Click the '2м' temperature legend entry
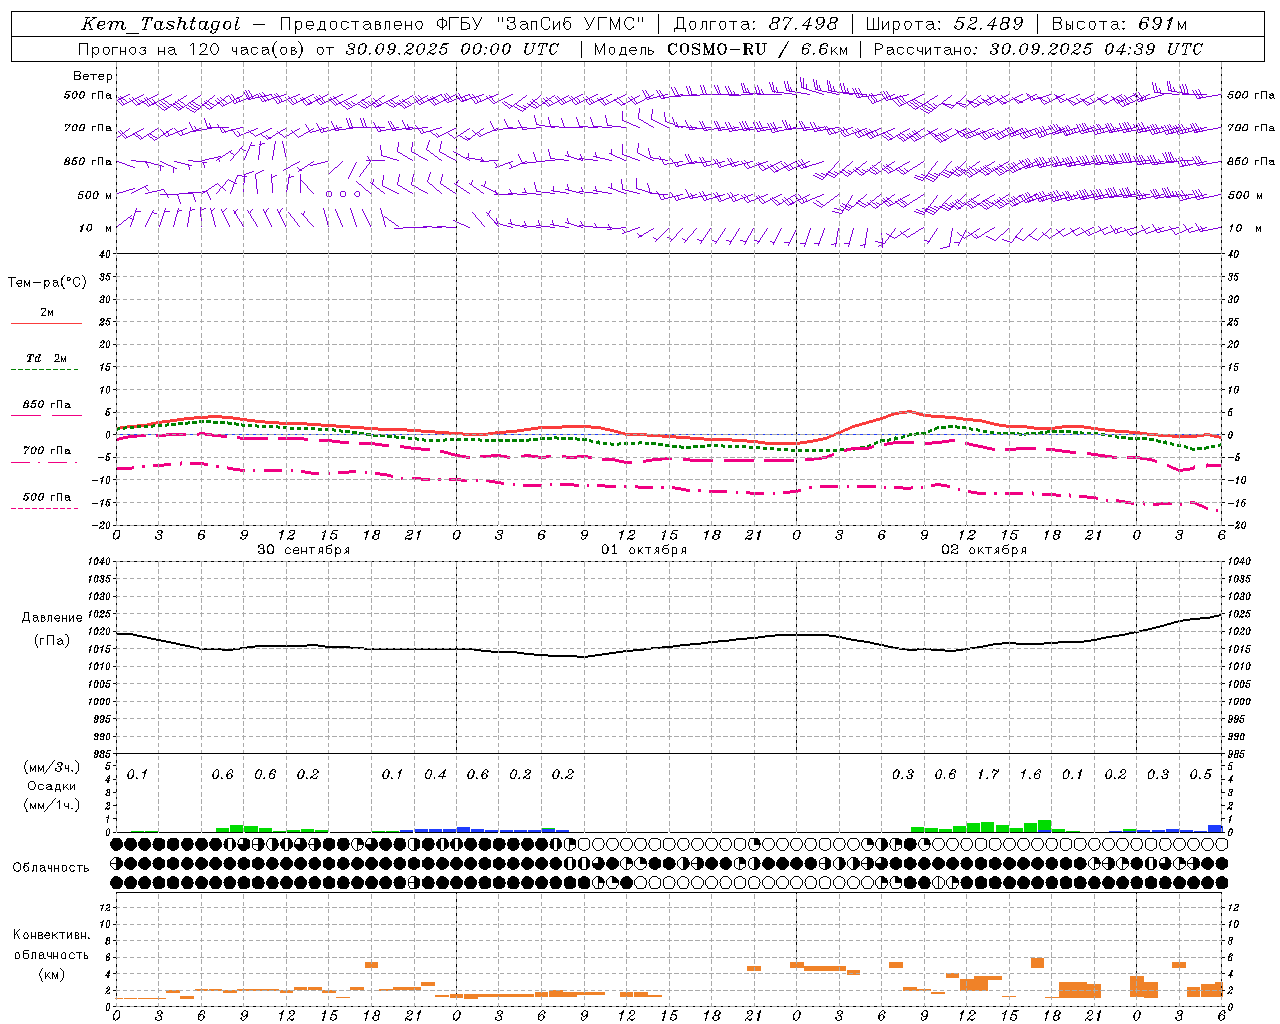The height and width of the screenshot is (1024, 1280). click(47, 312)
